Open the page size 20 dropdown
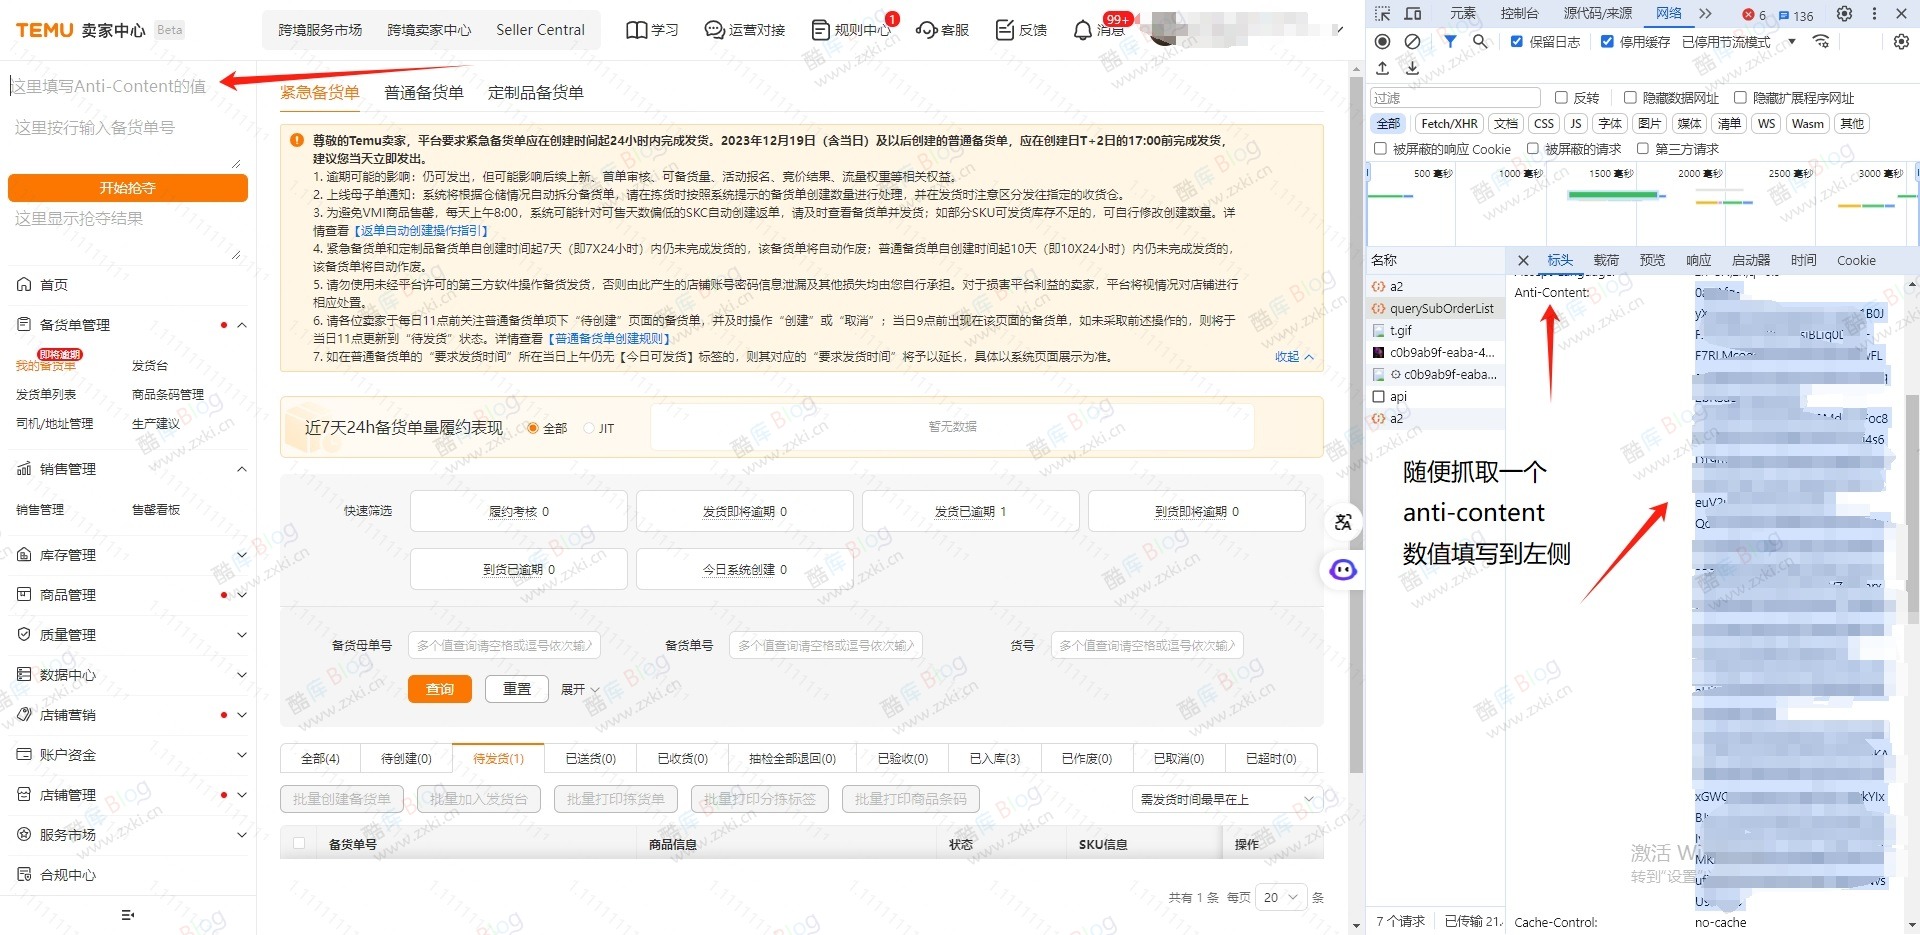 pyautogui.click(x=1280, y=897)
